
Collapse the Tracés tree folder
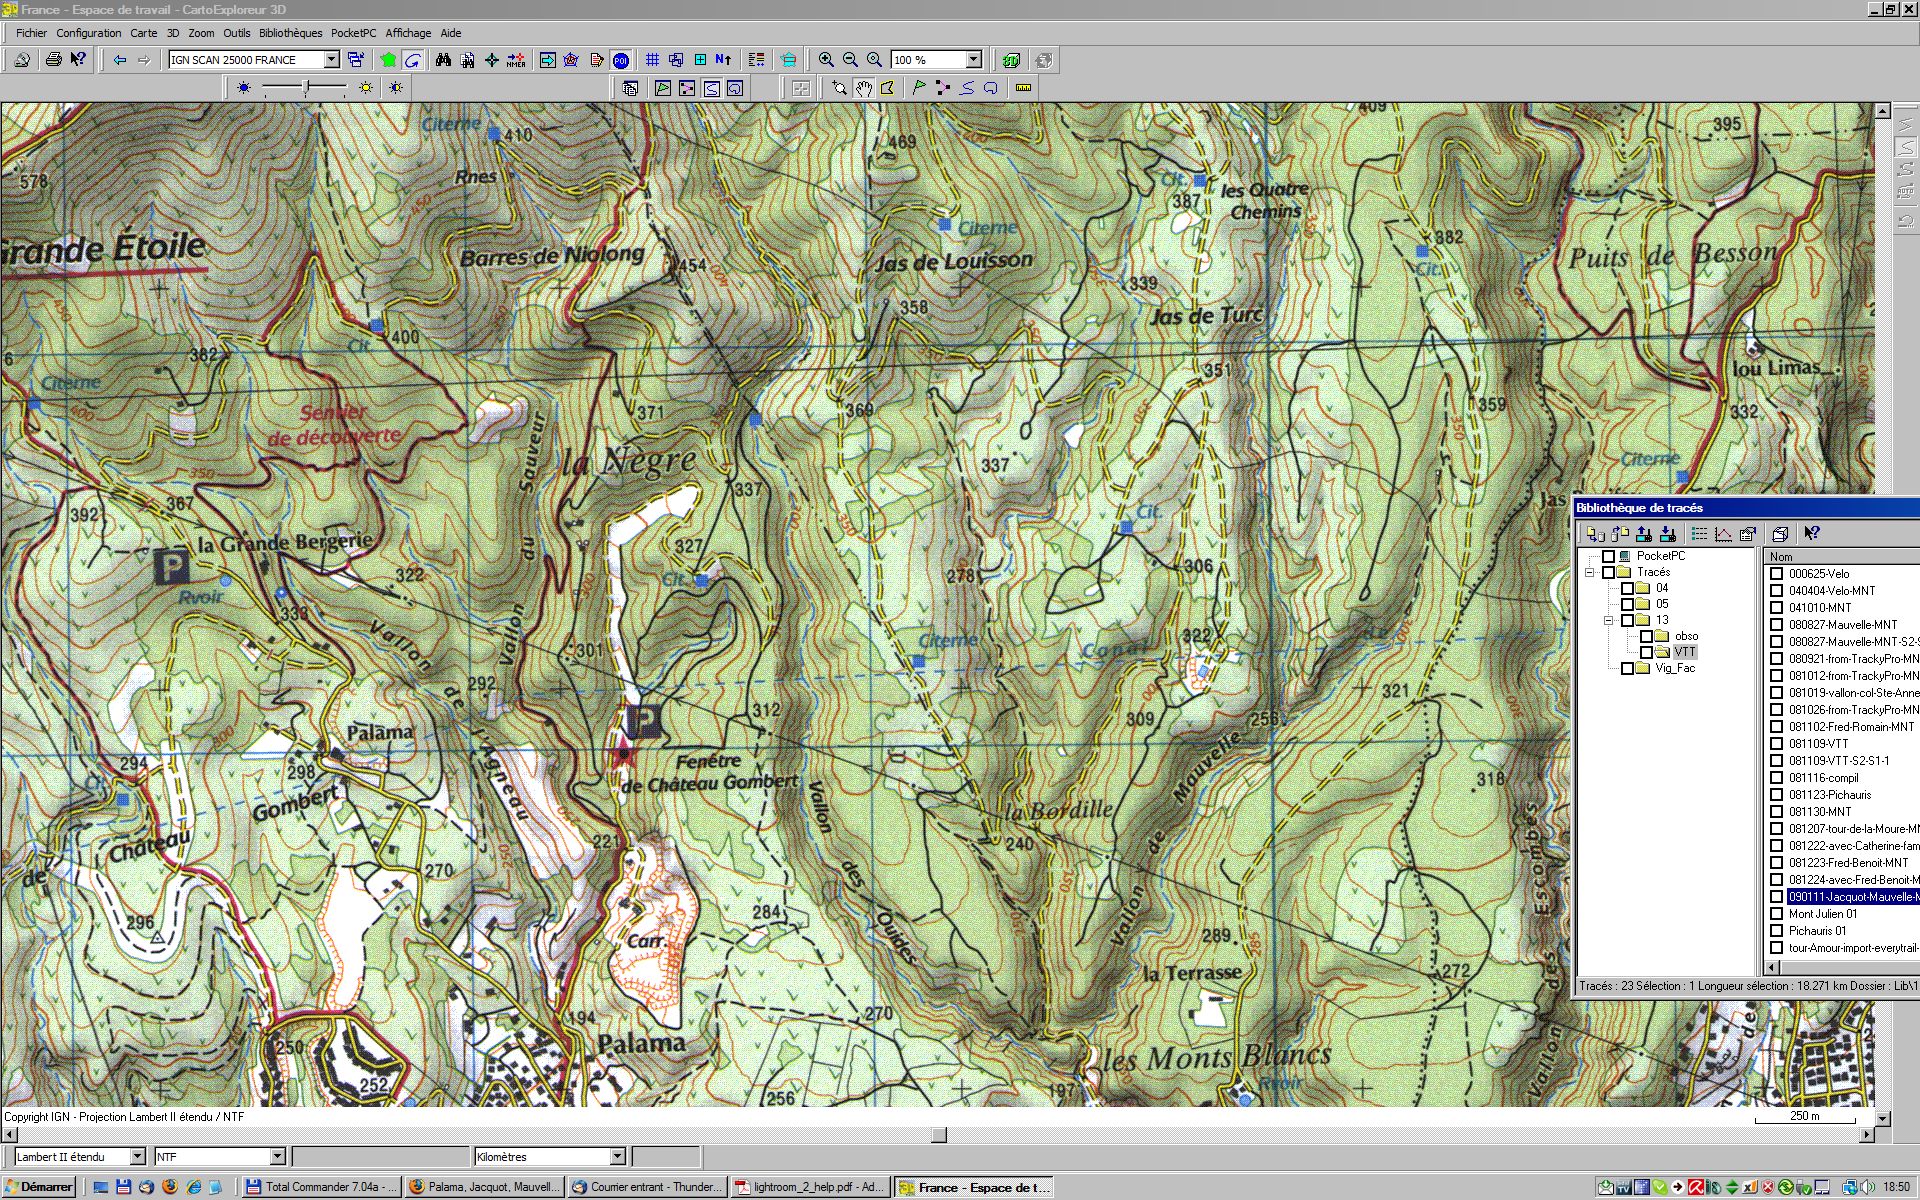click(1589, 573)
